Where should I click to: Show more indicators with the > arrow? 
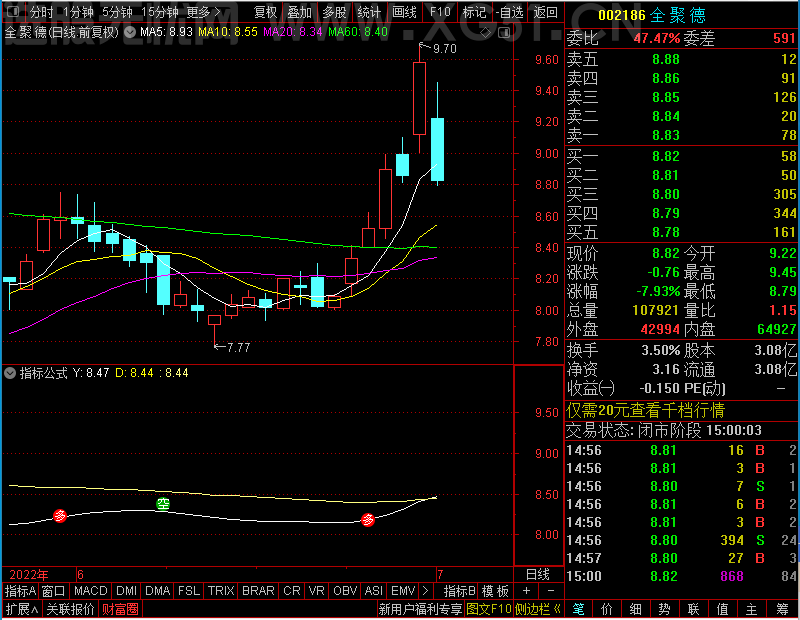(x=426, y=591)
